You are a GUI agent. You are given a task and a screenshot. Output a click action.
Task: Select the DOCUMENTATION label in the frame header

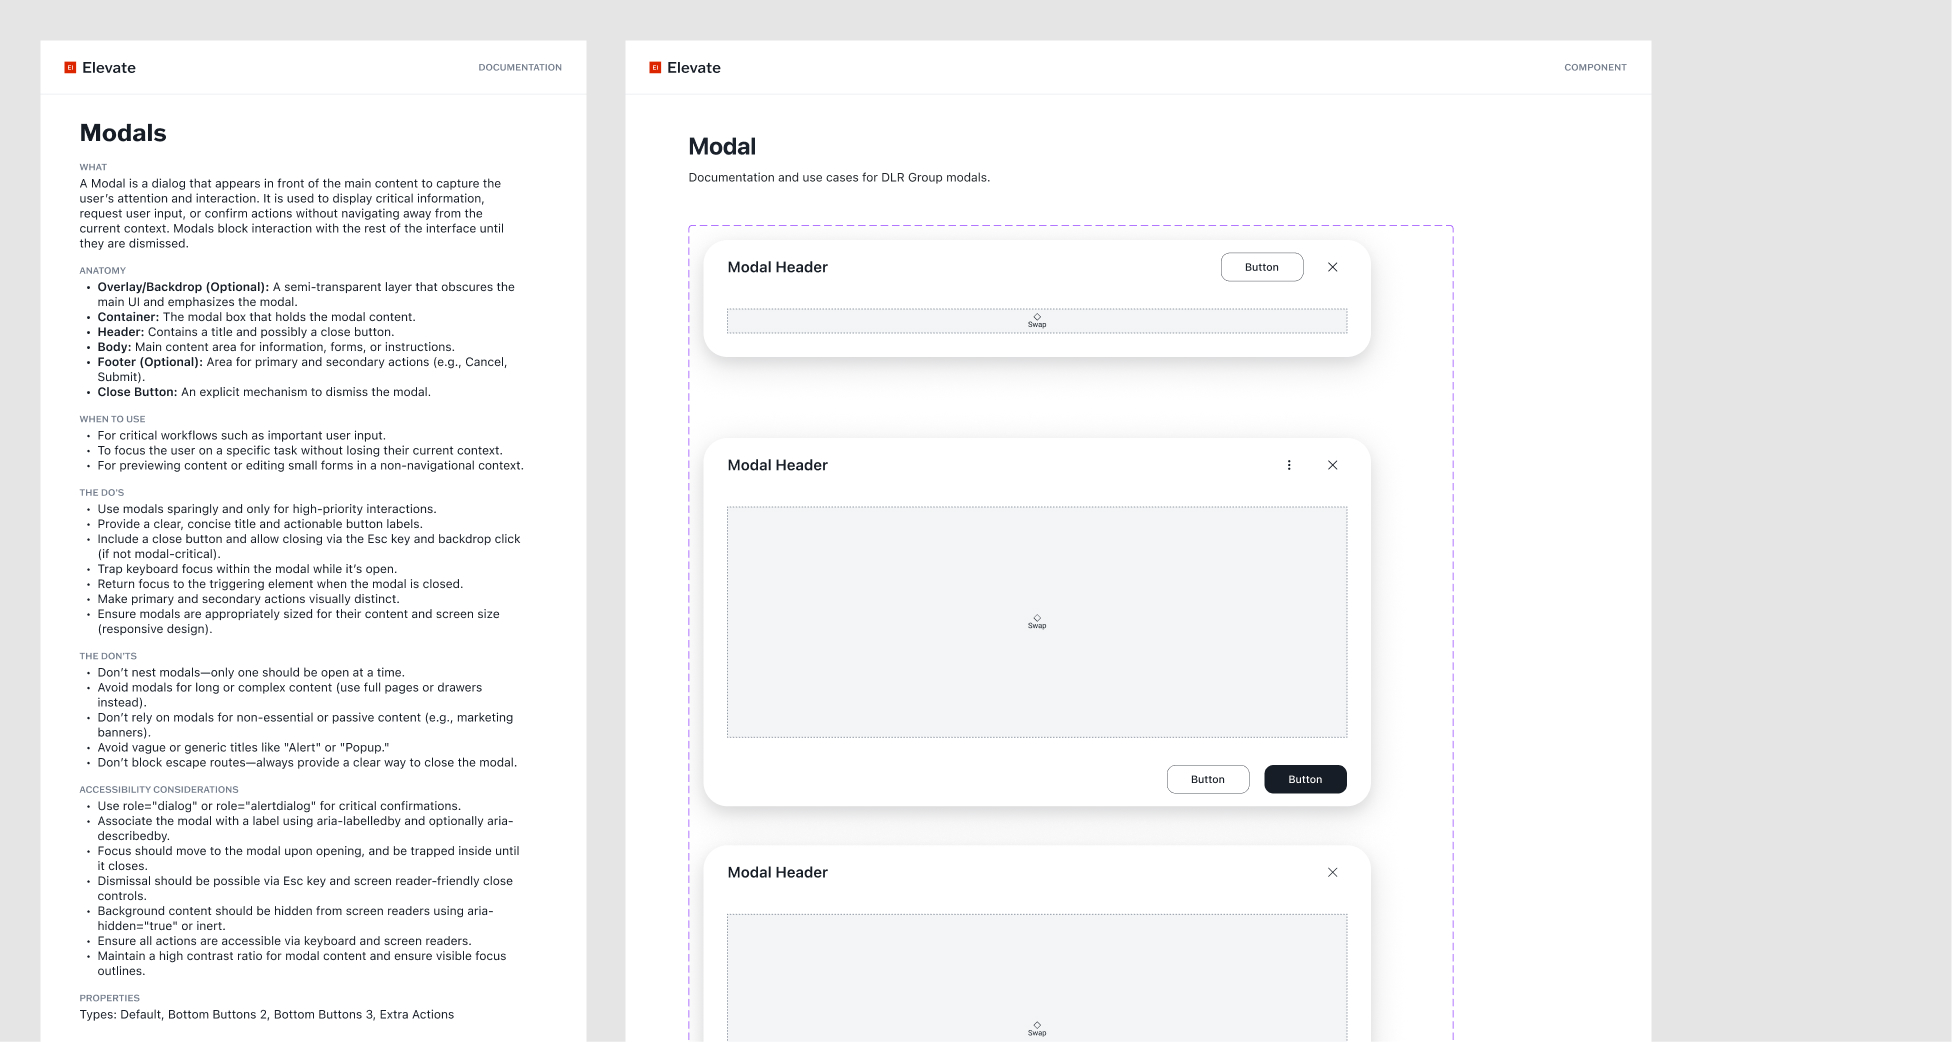pyautogui.click(x=520, y=68)
